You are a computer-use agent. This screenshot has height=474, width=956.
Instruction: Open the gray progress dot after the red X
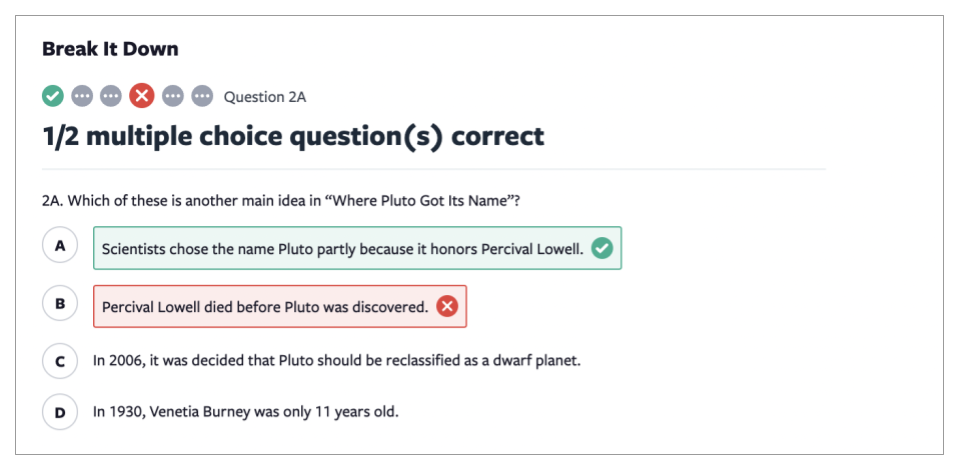(173, 96)
